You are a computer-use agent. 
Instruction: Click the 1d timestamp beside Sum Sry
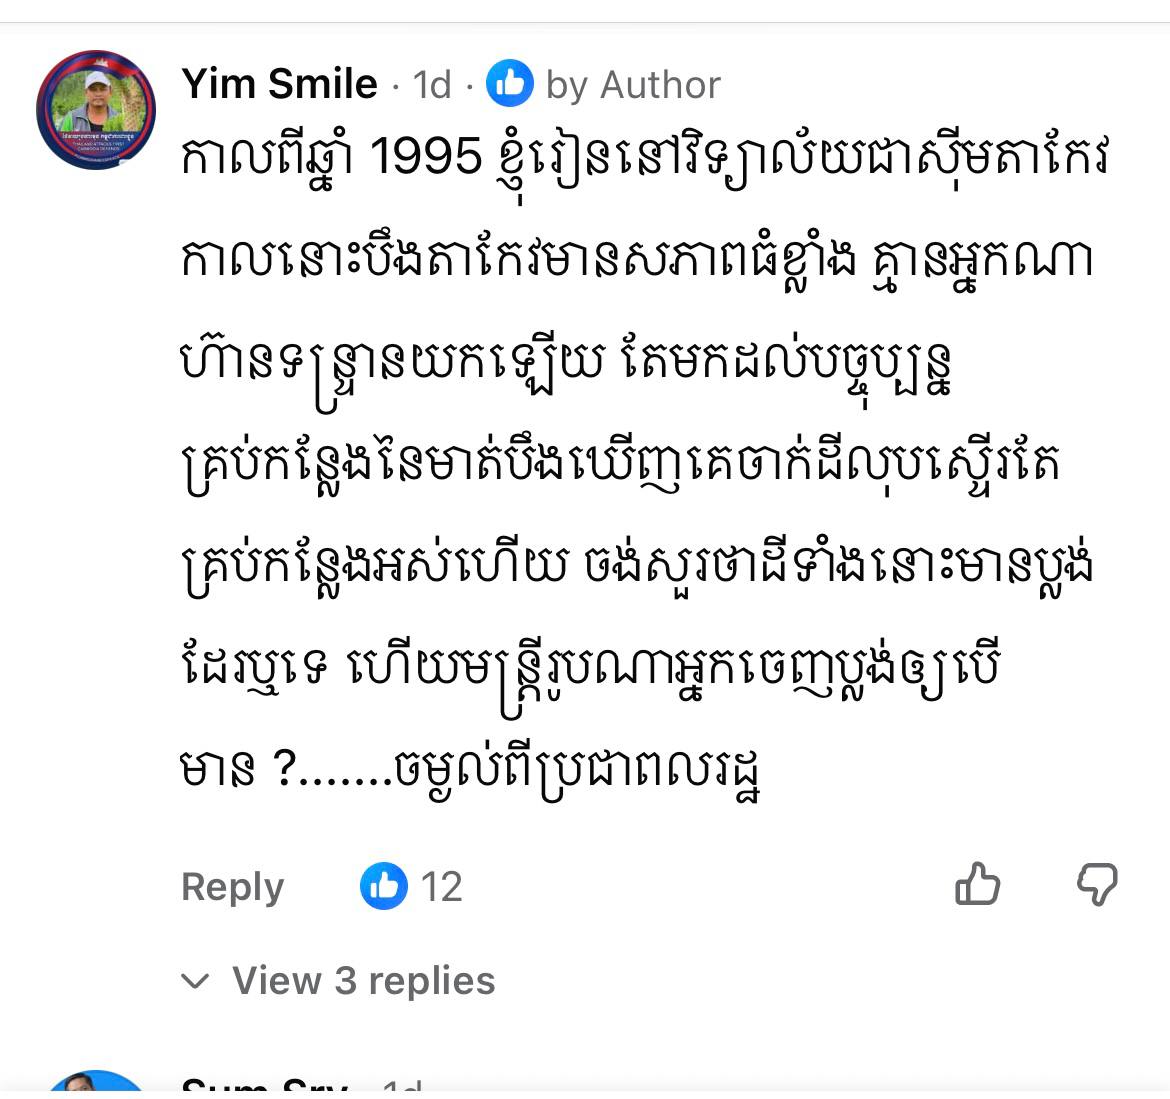tap(402, 1084)
